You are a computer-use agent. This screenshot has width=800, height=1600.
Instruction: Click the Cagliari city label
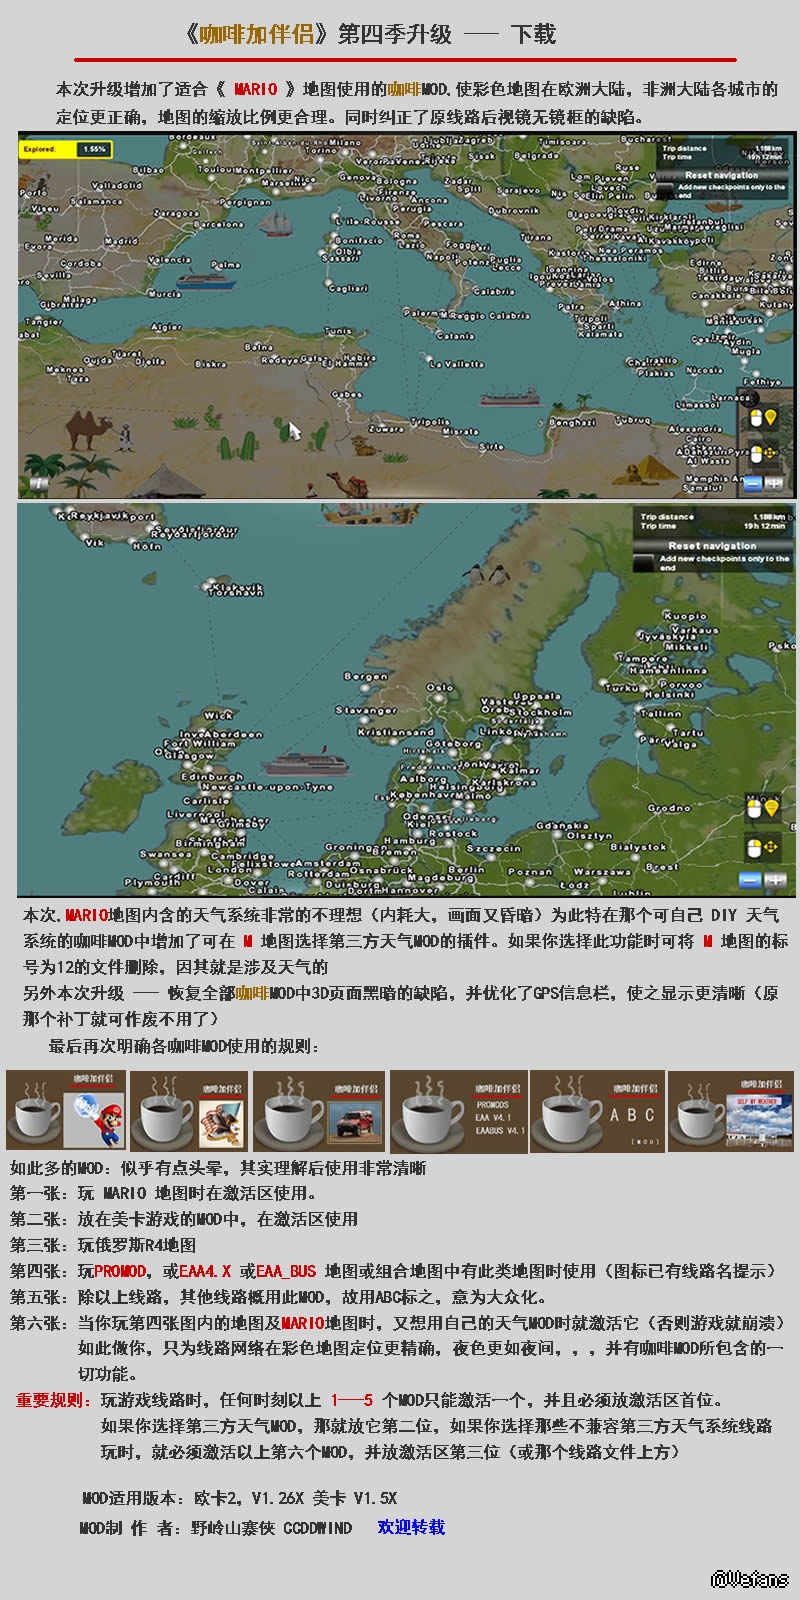[x=348, y=288]
